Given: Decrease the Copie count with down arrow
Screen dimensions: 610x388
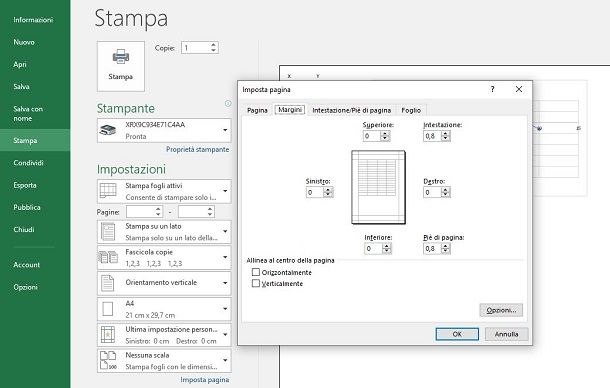Looking at the screenshot, I should pyautogui.click(x=213, y=50).
